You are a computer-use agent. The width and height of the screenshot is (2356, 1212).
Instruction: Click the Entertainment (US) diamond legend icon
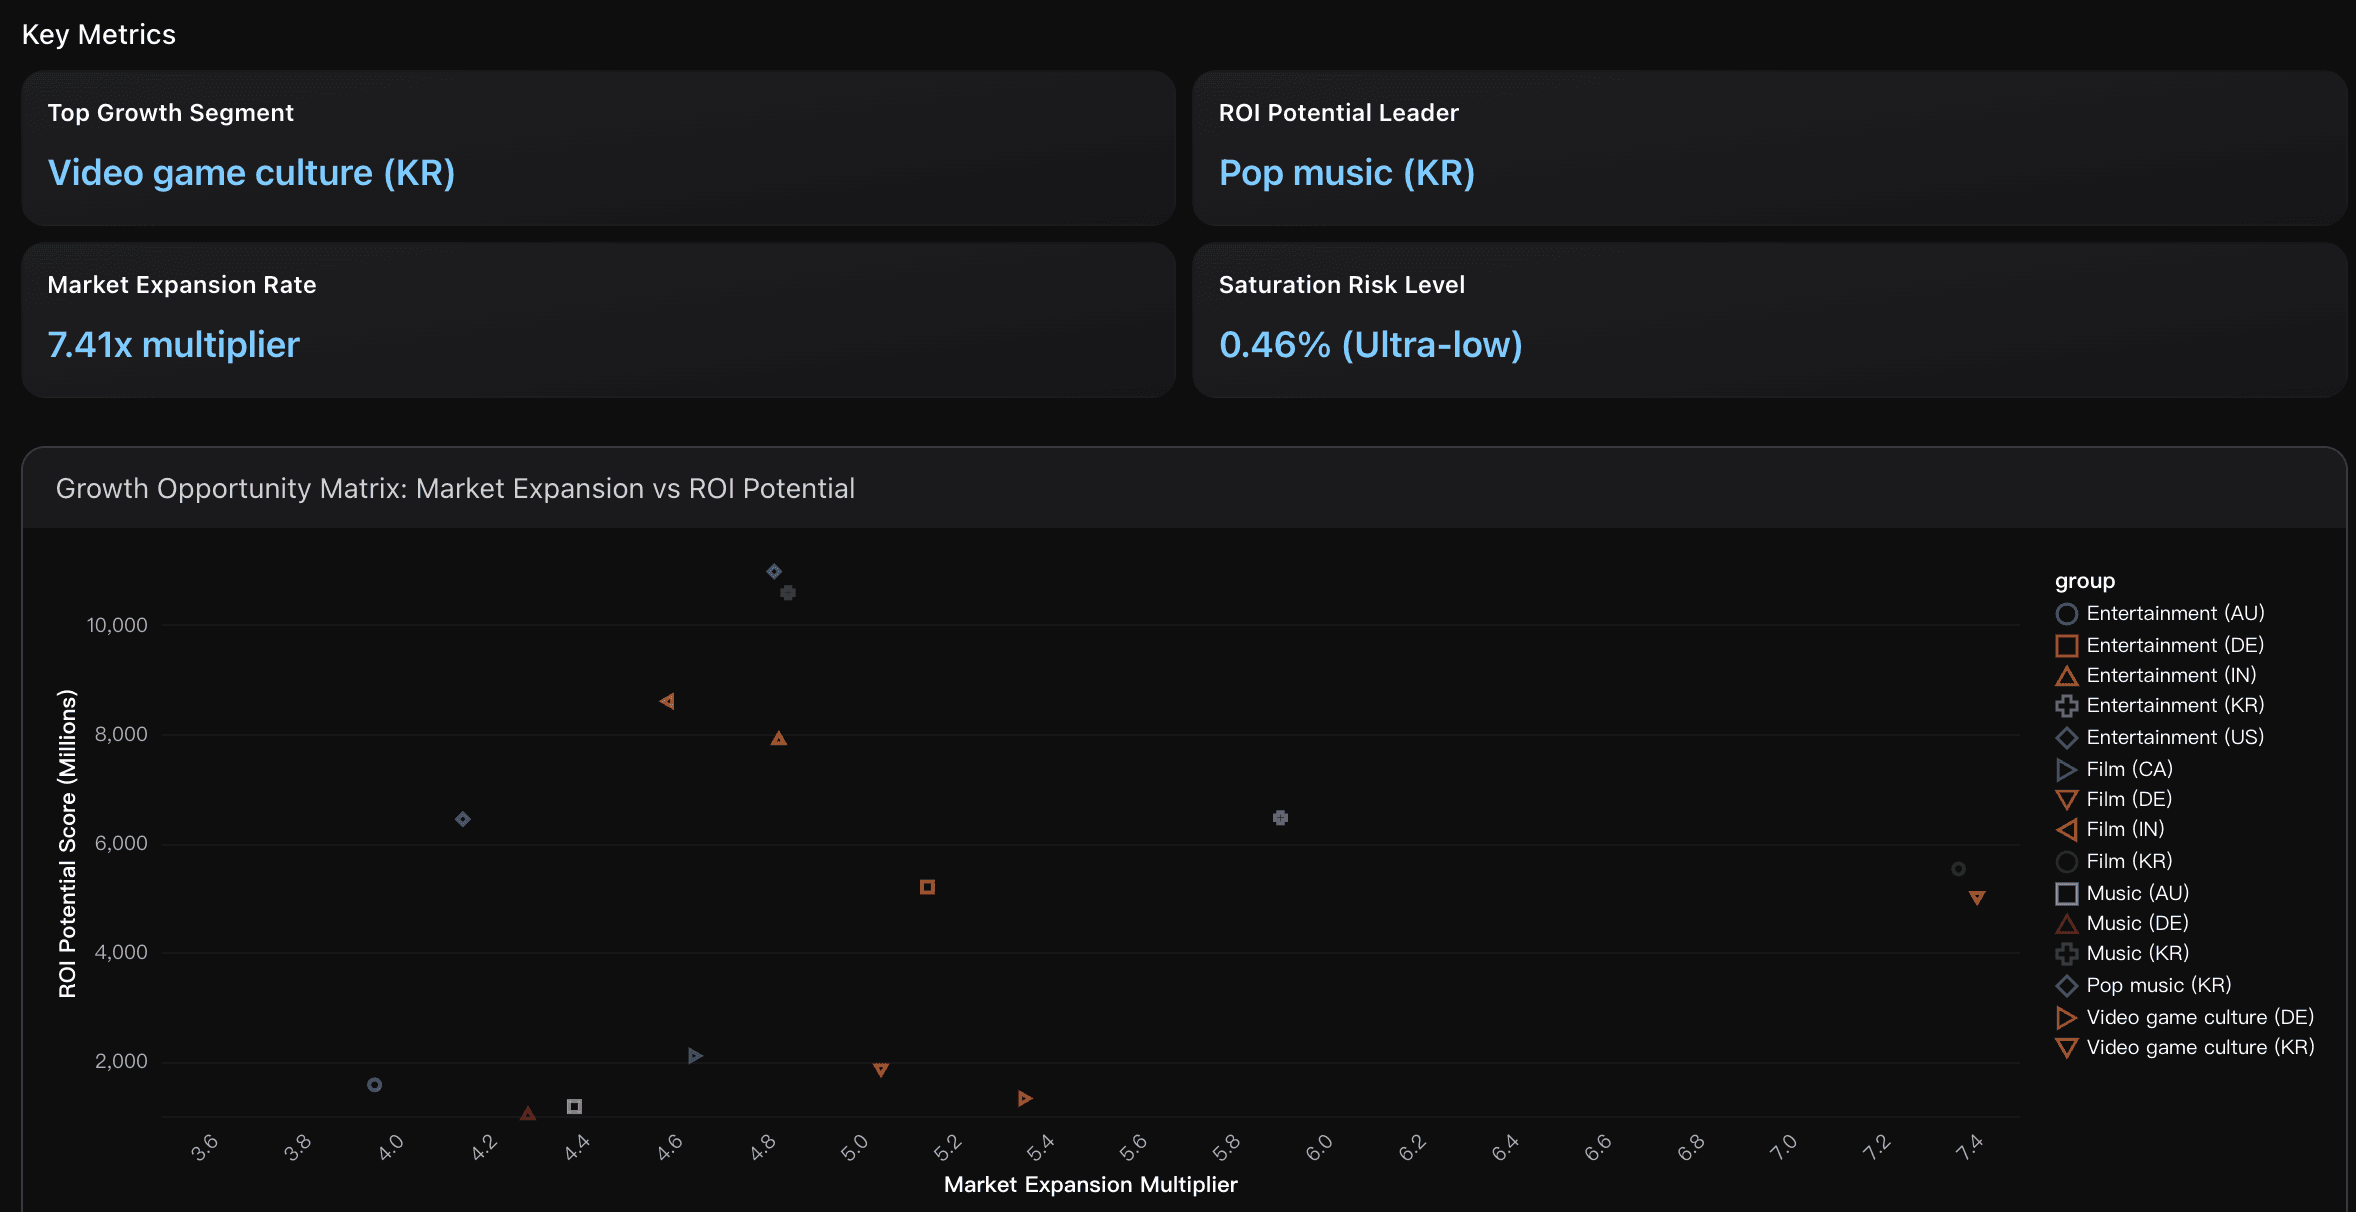click(2068, 737)
